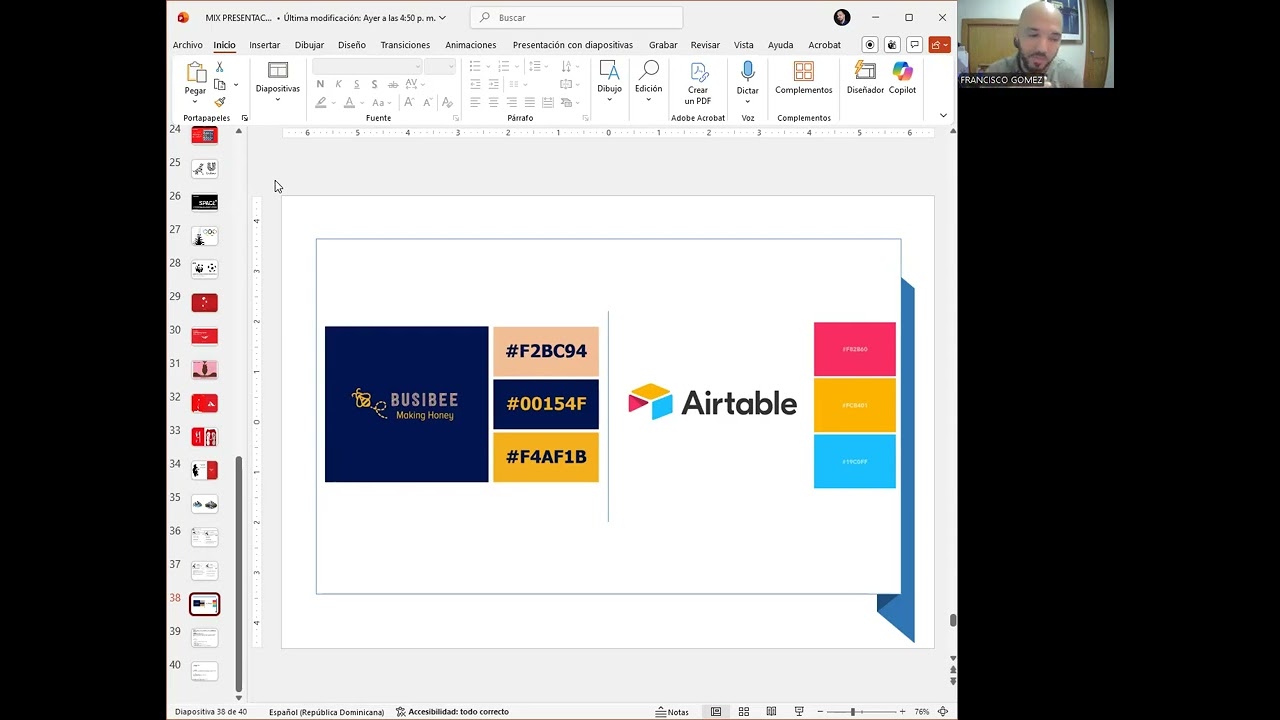This screenshot has height=720, width=1280.
Task: Click the zoom in plus button
Action: 902,712
